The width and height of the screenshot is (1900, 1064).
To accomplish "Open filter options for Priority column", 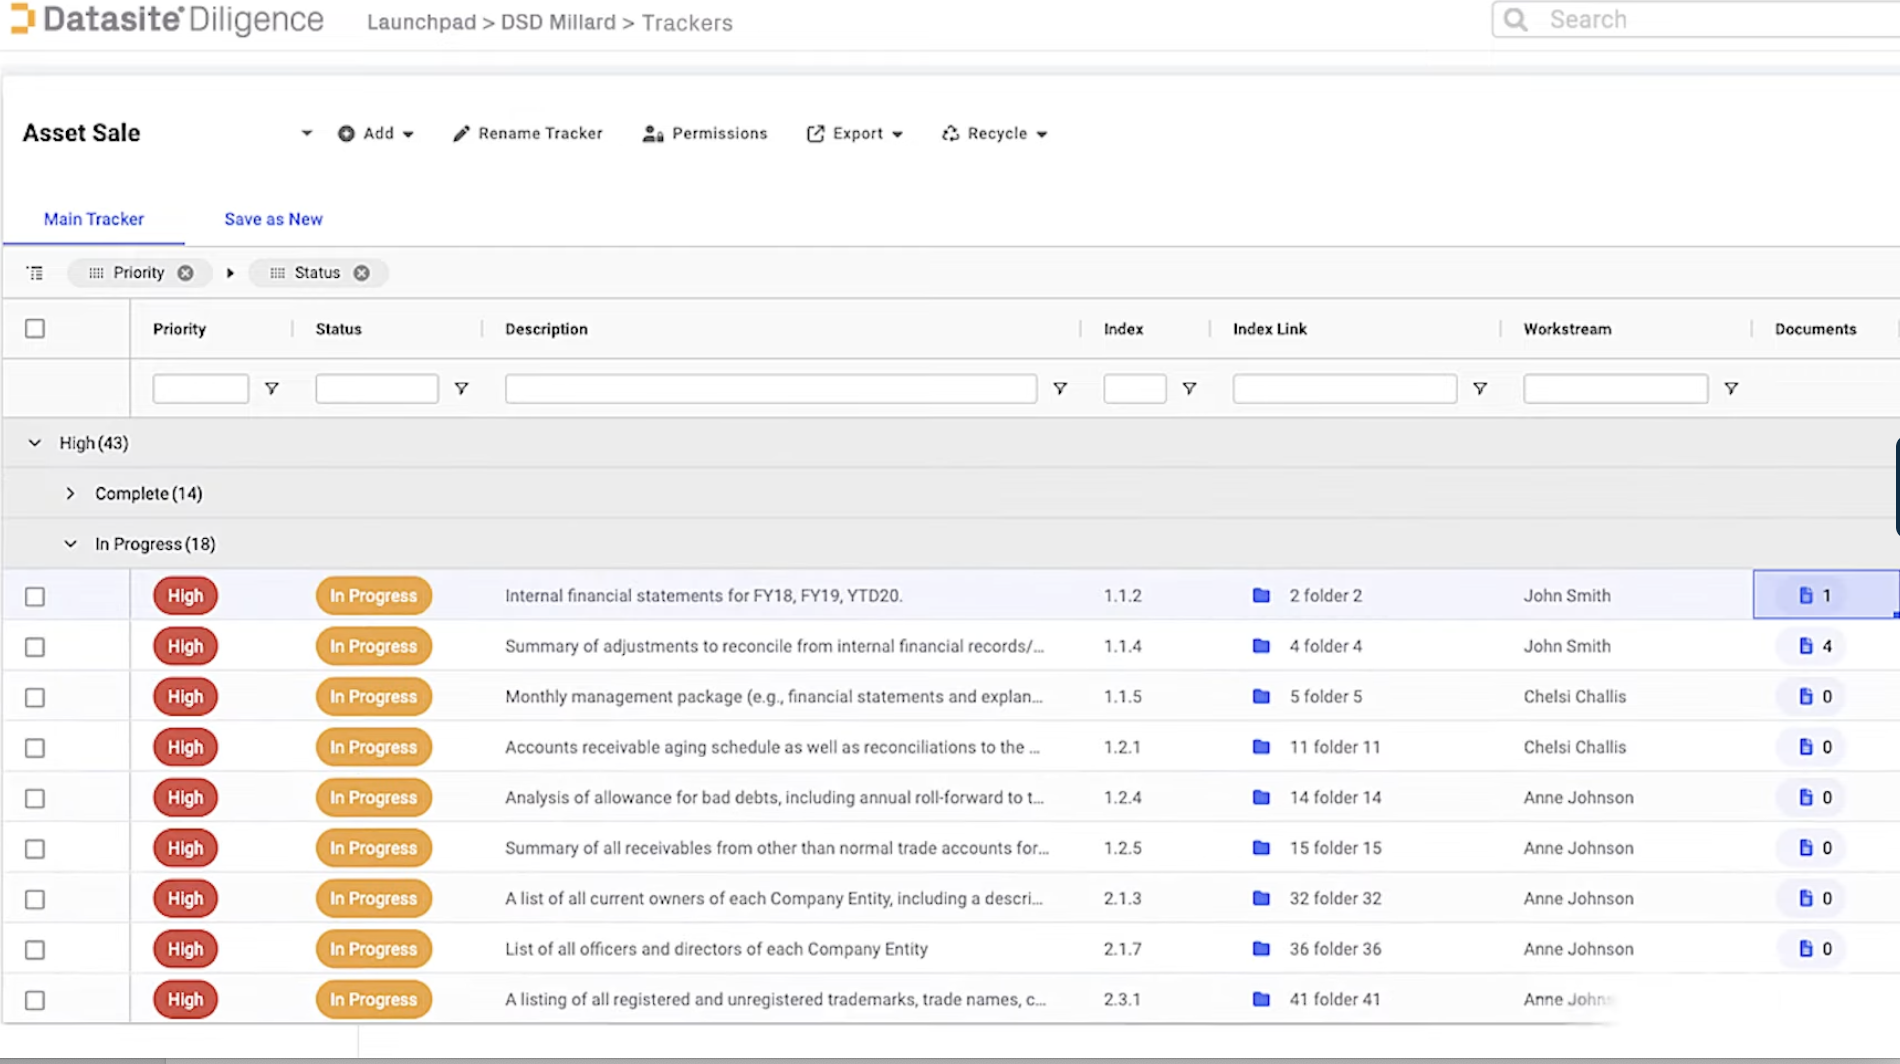I will [271, 389].
